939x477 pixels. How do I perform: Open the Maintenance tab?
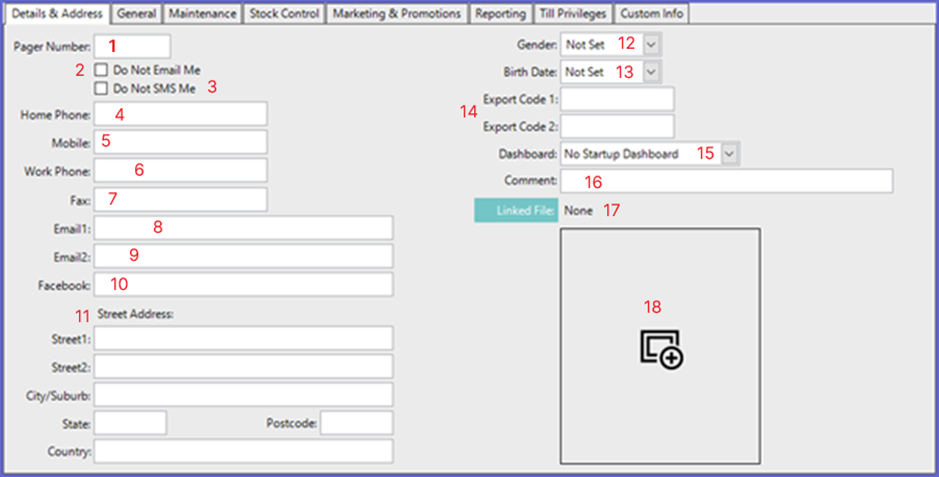click(202, 14)
